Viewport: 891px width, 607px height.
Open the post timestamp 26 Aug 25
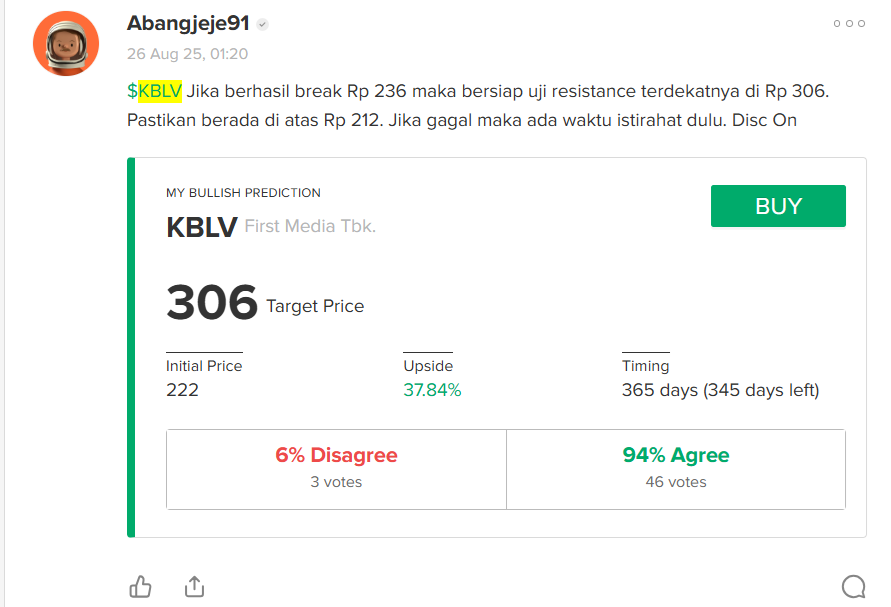[188, 54]
